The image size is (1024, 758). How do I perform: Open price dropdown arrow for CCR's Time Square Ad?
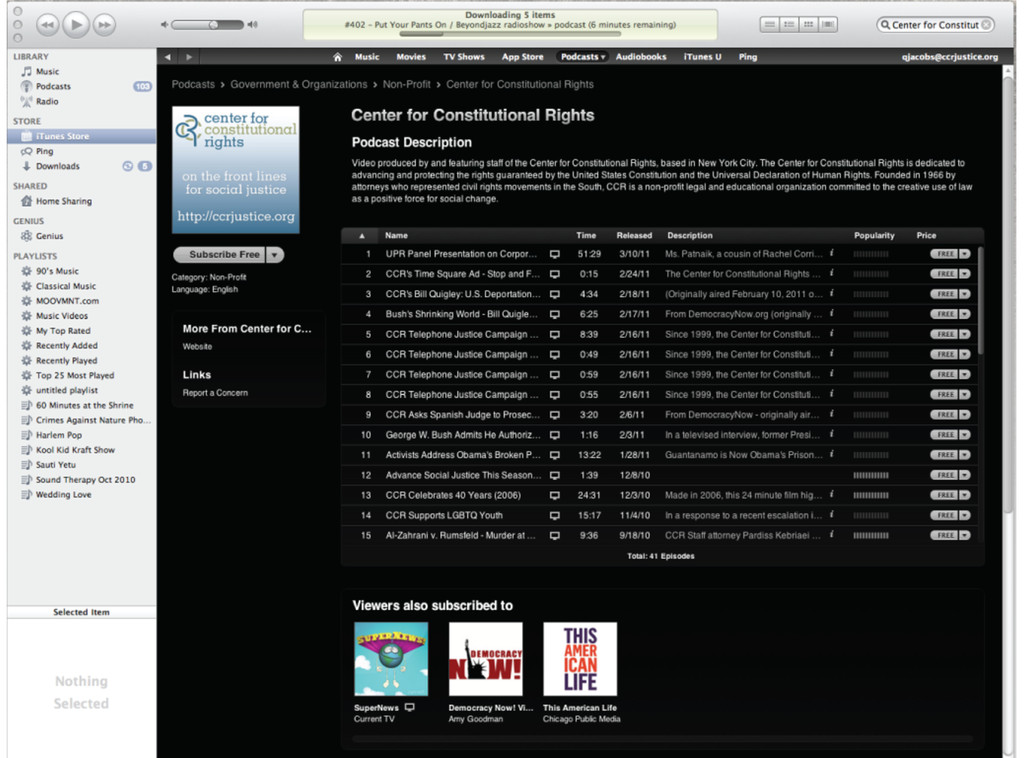(965, 274)
